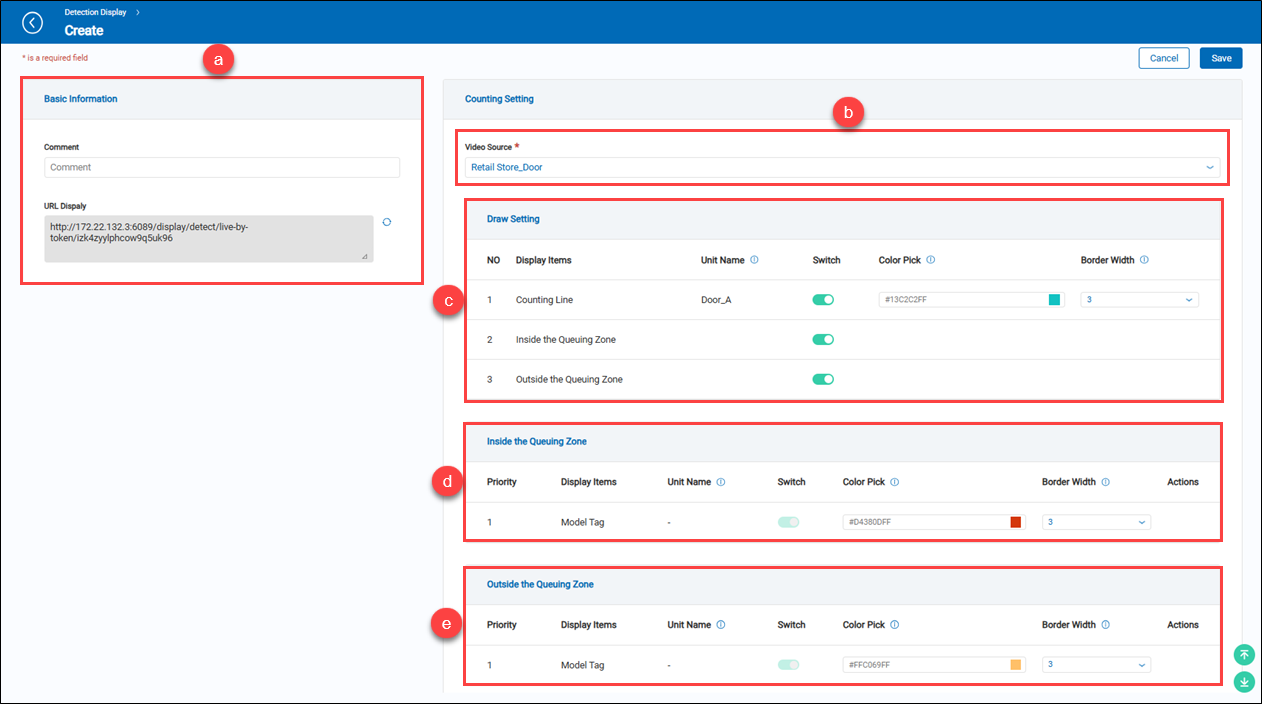Turn off Outside the Queuing Zone switch
The height and width of the screenshot is (704, 1262).
823,380
